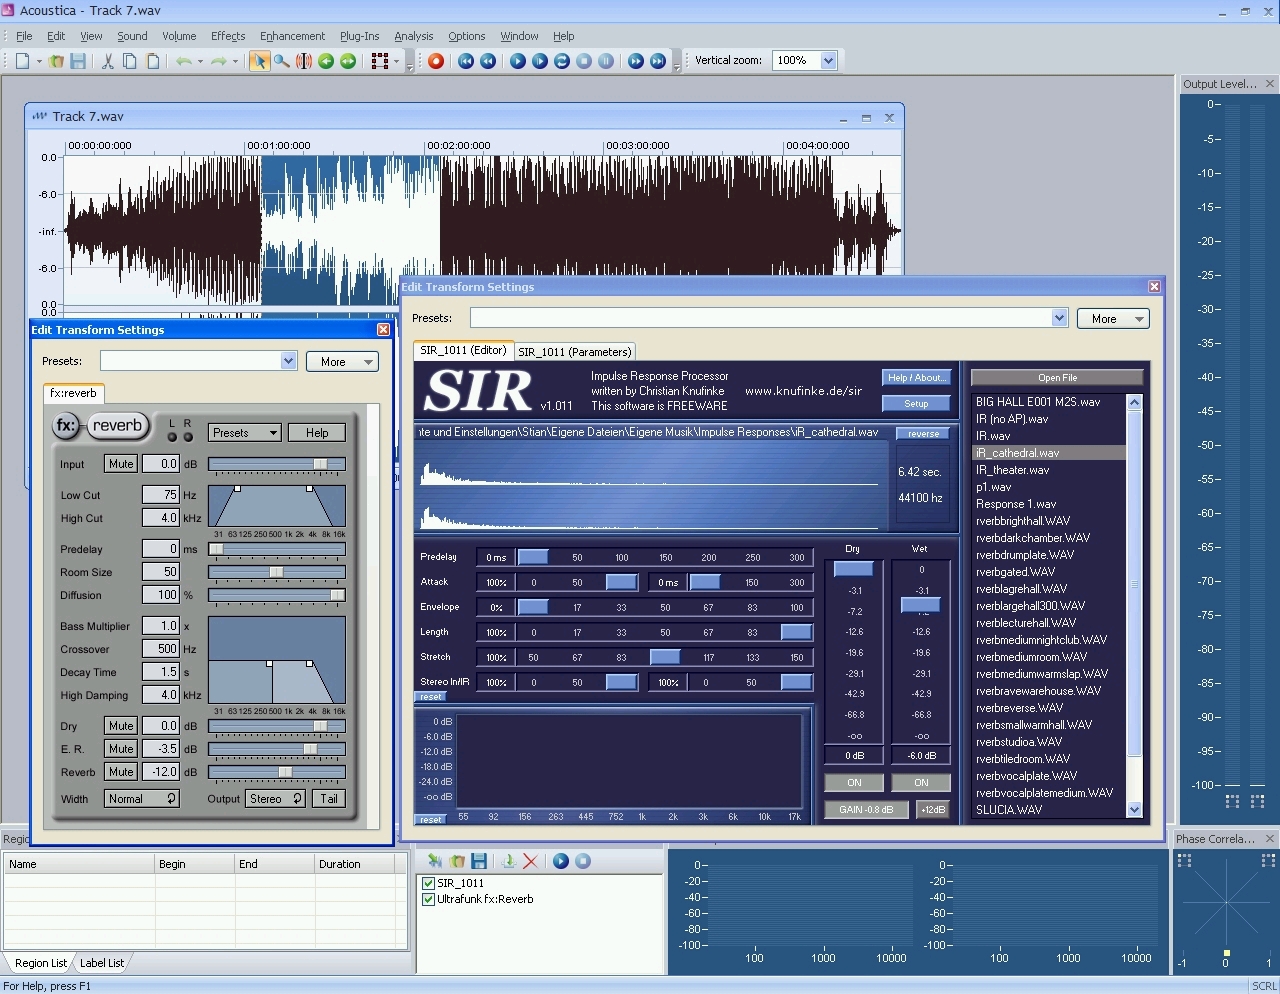Open the dropdown arrow next to the Undo icon
Viewport: 1280px width, 994px height.
click(x=200, y=61)
